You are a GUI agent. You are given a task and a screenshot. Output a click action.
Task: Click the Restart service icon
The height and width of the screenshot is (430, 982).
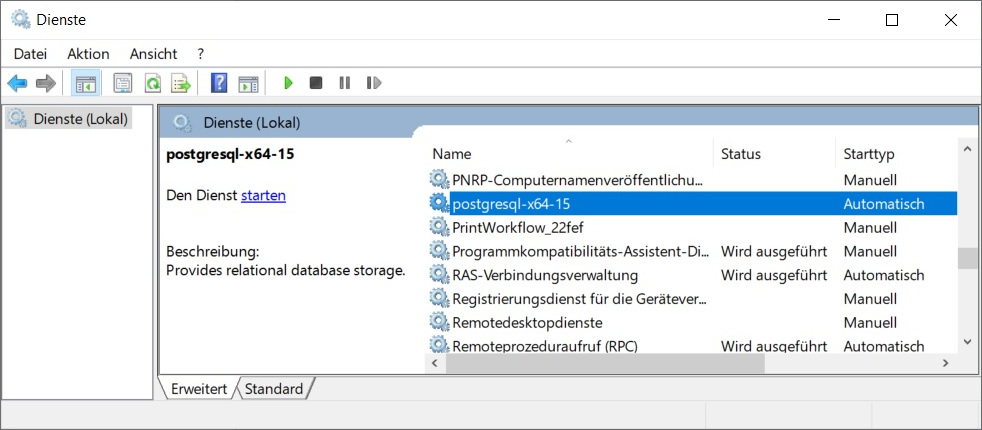374,83
